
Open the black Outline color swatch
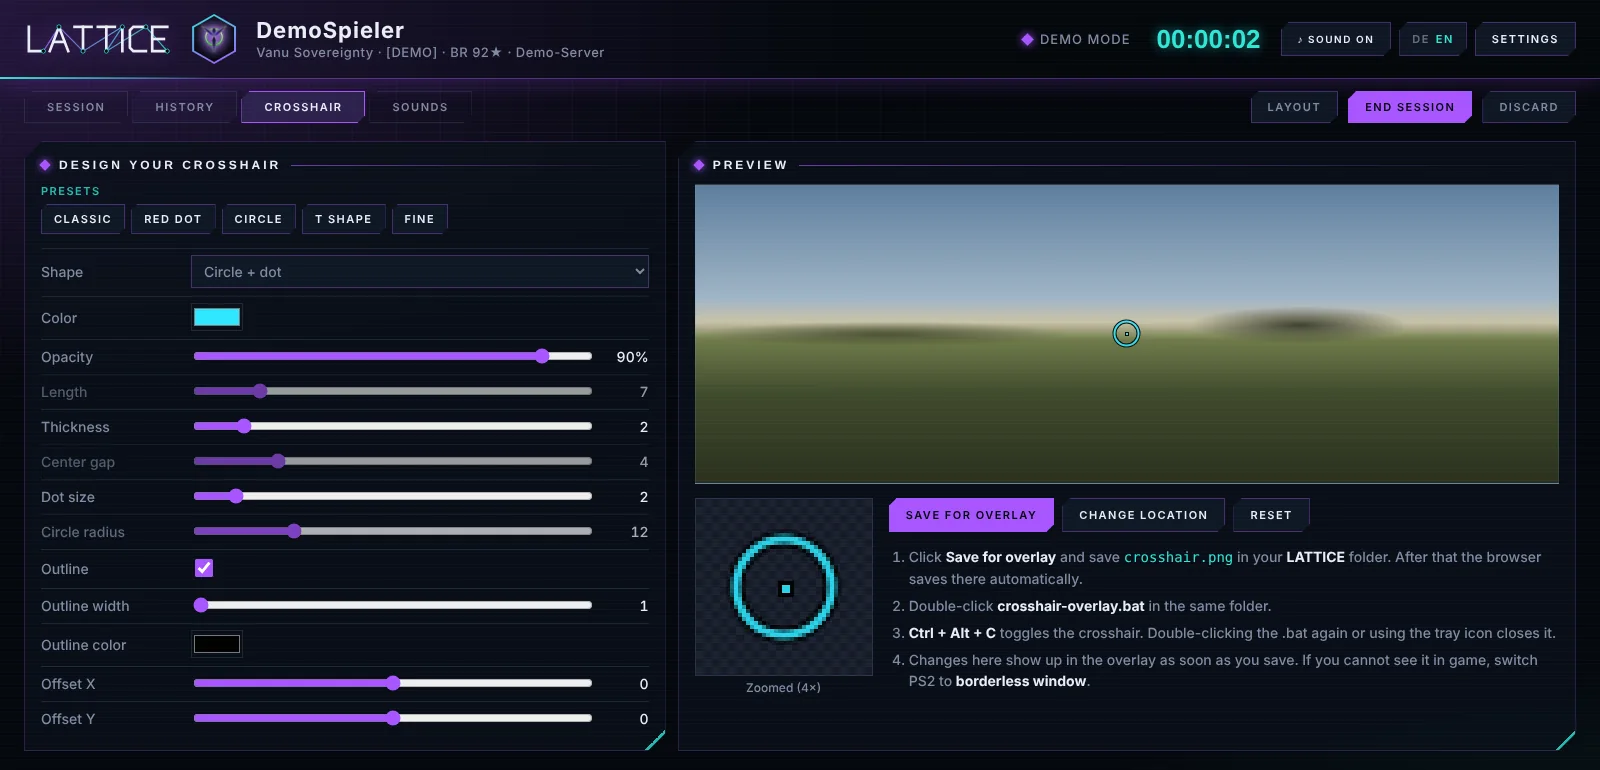(217, 644)
